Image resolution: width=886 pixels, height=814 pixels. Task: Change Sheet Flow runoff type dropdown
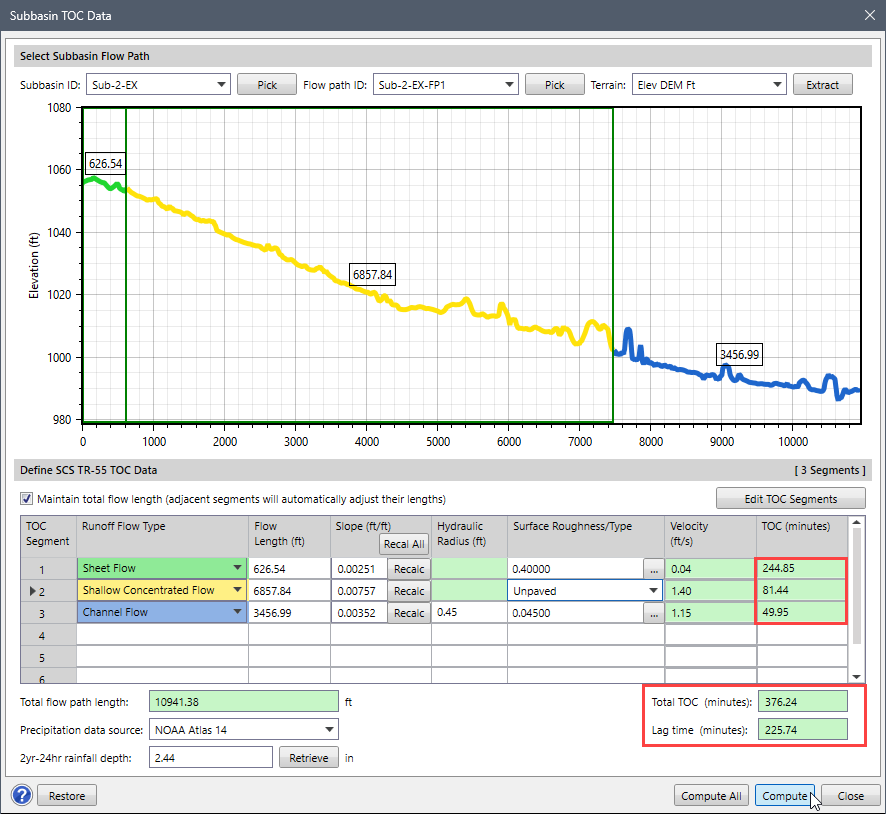(237, 569)
